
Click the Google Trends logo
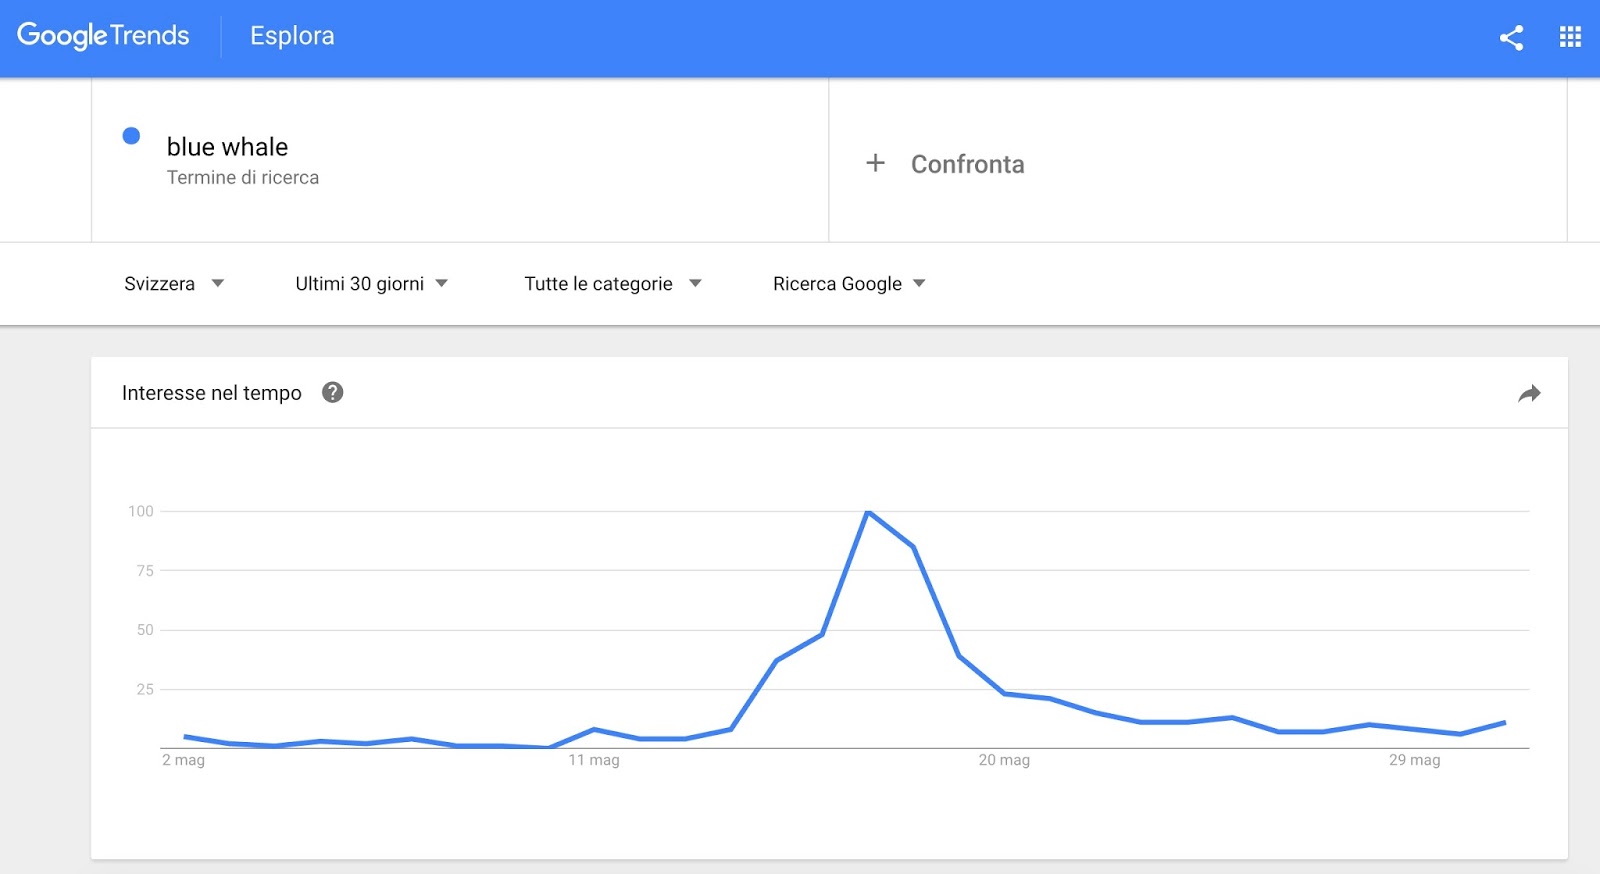[x=103, y=36]
